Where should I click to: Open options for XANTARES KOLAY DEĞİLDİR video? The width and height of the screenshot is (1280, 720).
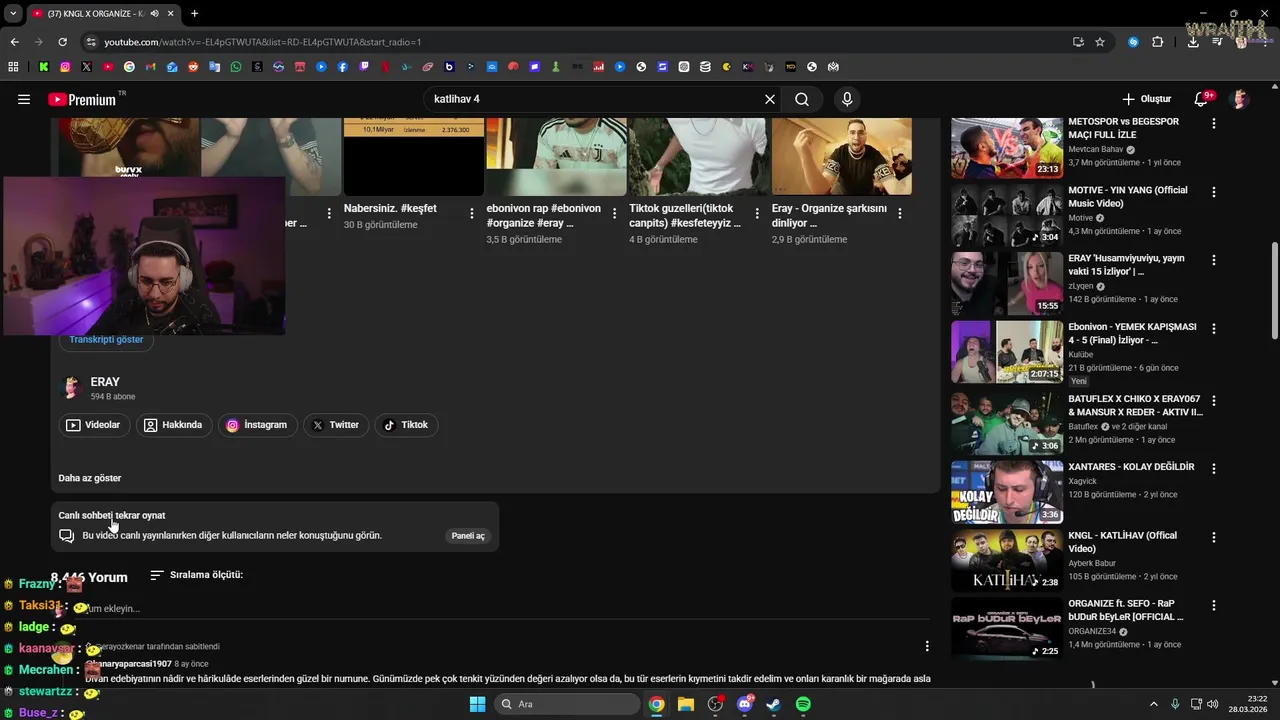click(1214, 468)
